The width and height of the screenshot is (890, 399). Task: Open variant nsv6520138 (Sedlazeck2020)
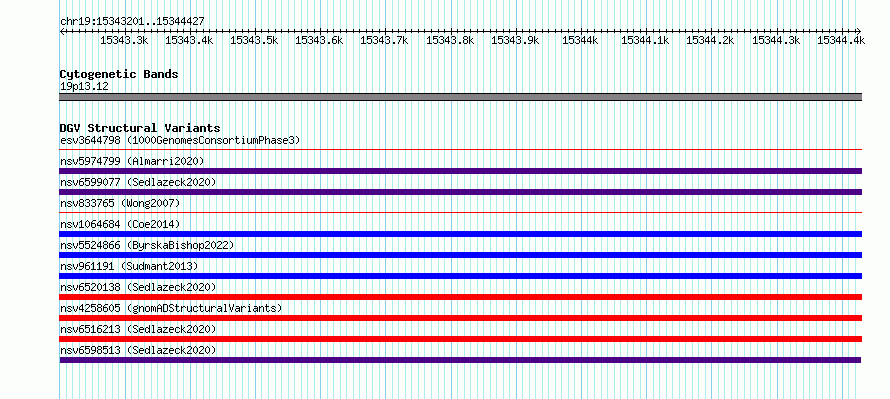coord(138,287)
